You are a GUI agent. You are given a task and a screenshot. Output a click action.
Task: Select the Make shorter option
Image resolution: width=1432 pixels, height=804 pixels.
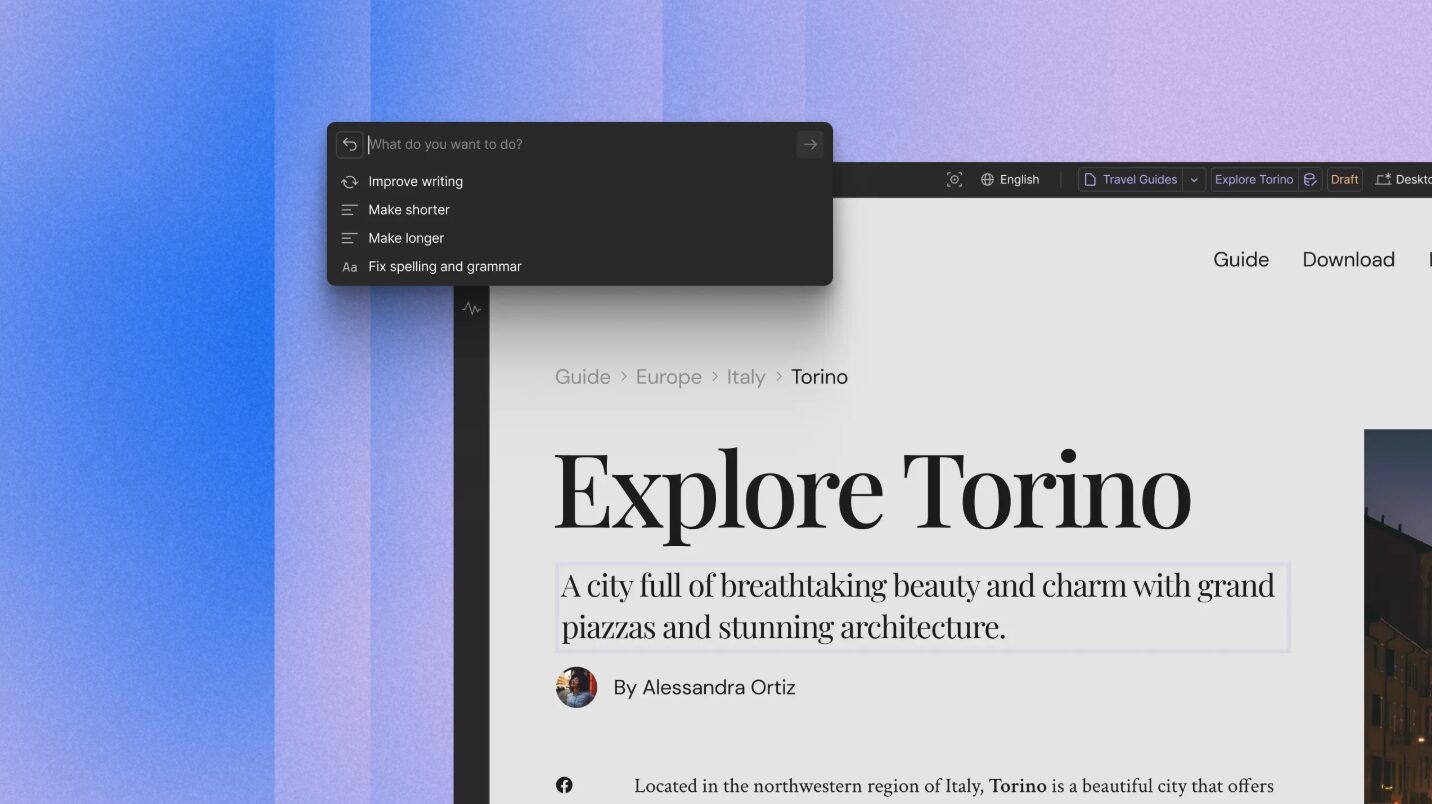pyautogui.click(x=408, y=210)
